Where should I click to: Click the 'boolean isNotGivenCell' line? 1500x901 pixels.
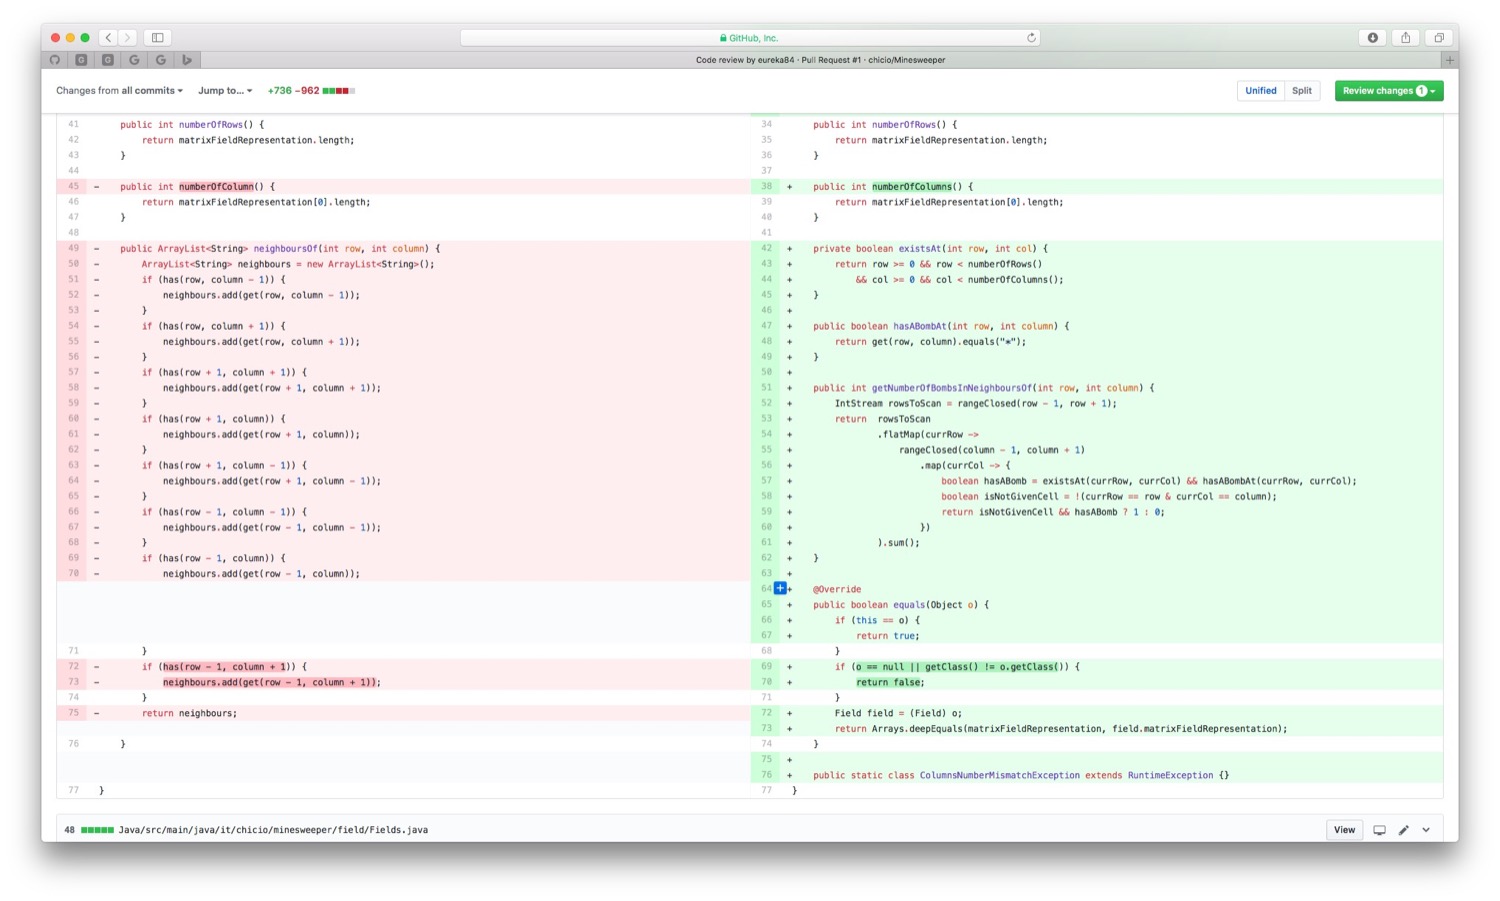point(1112,496)
